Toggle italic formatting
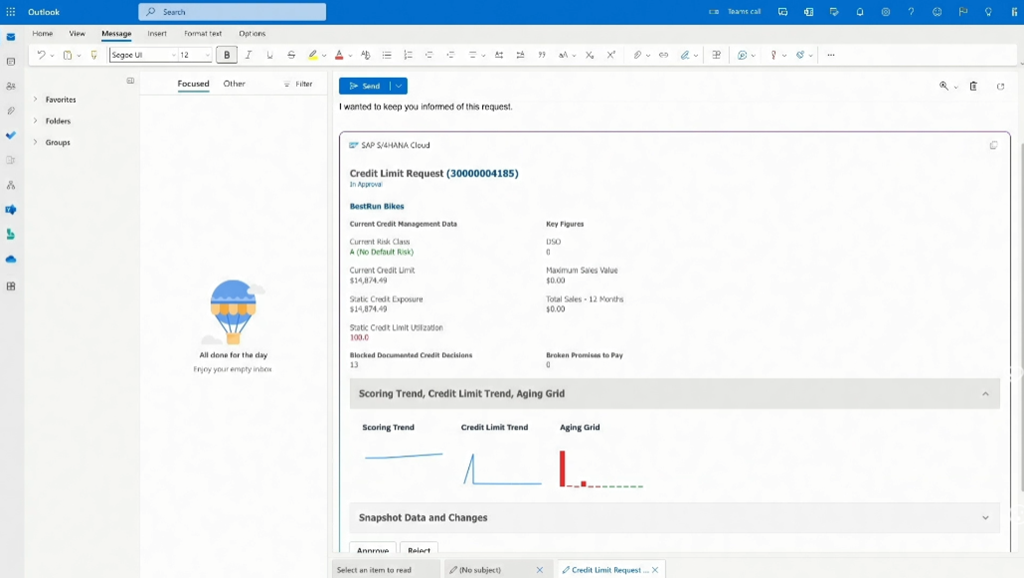 point(248,55)
